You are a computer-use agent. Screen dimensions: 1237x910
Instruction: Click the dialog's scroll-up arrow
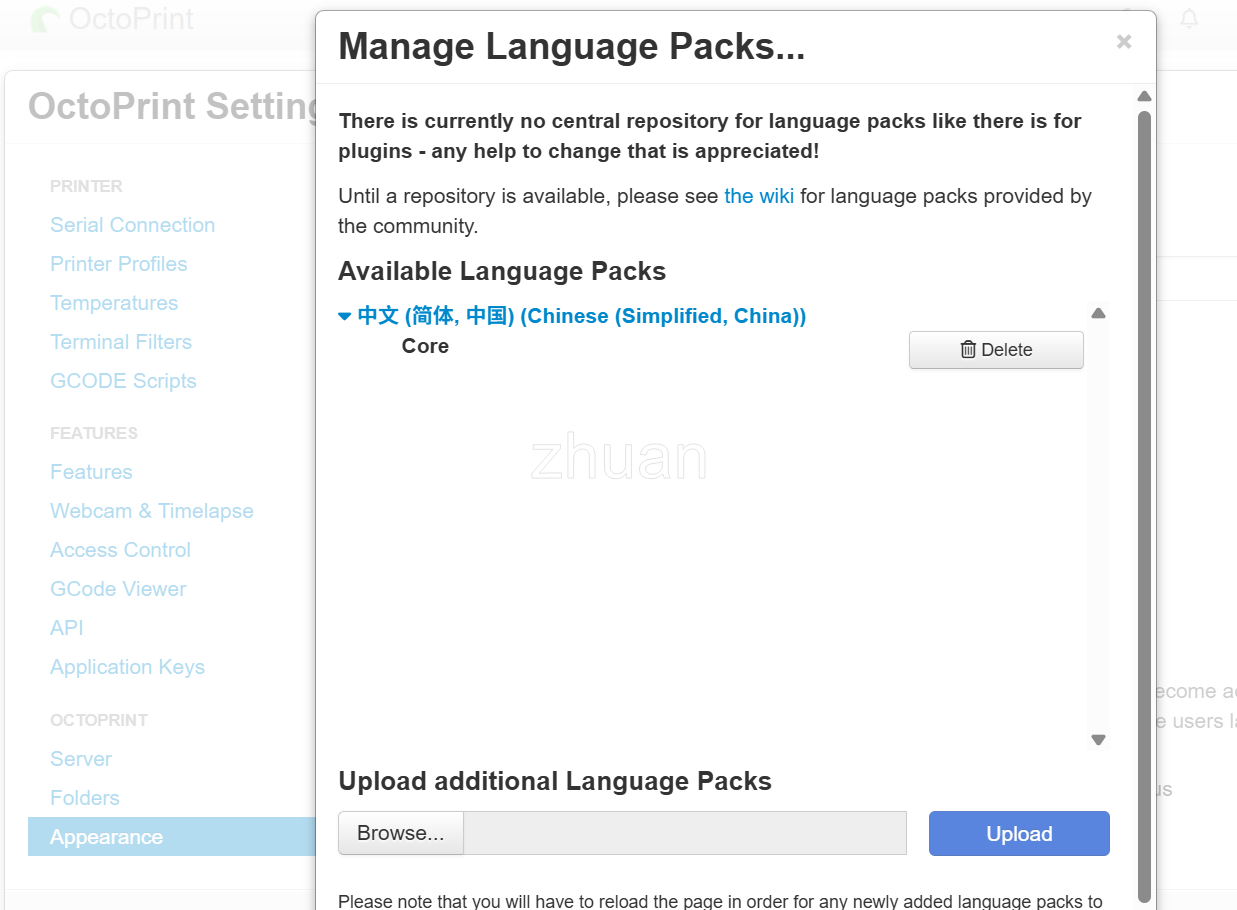point(1145,96)
